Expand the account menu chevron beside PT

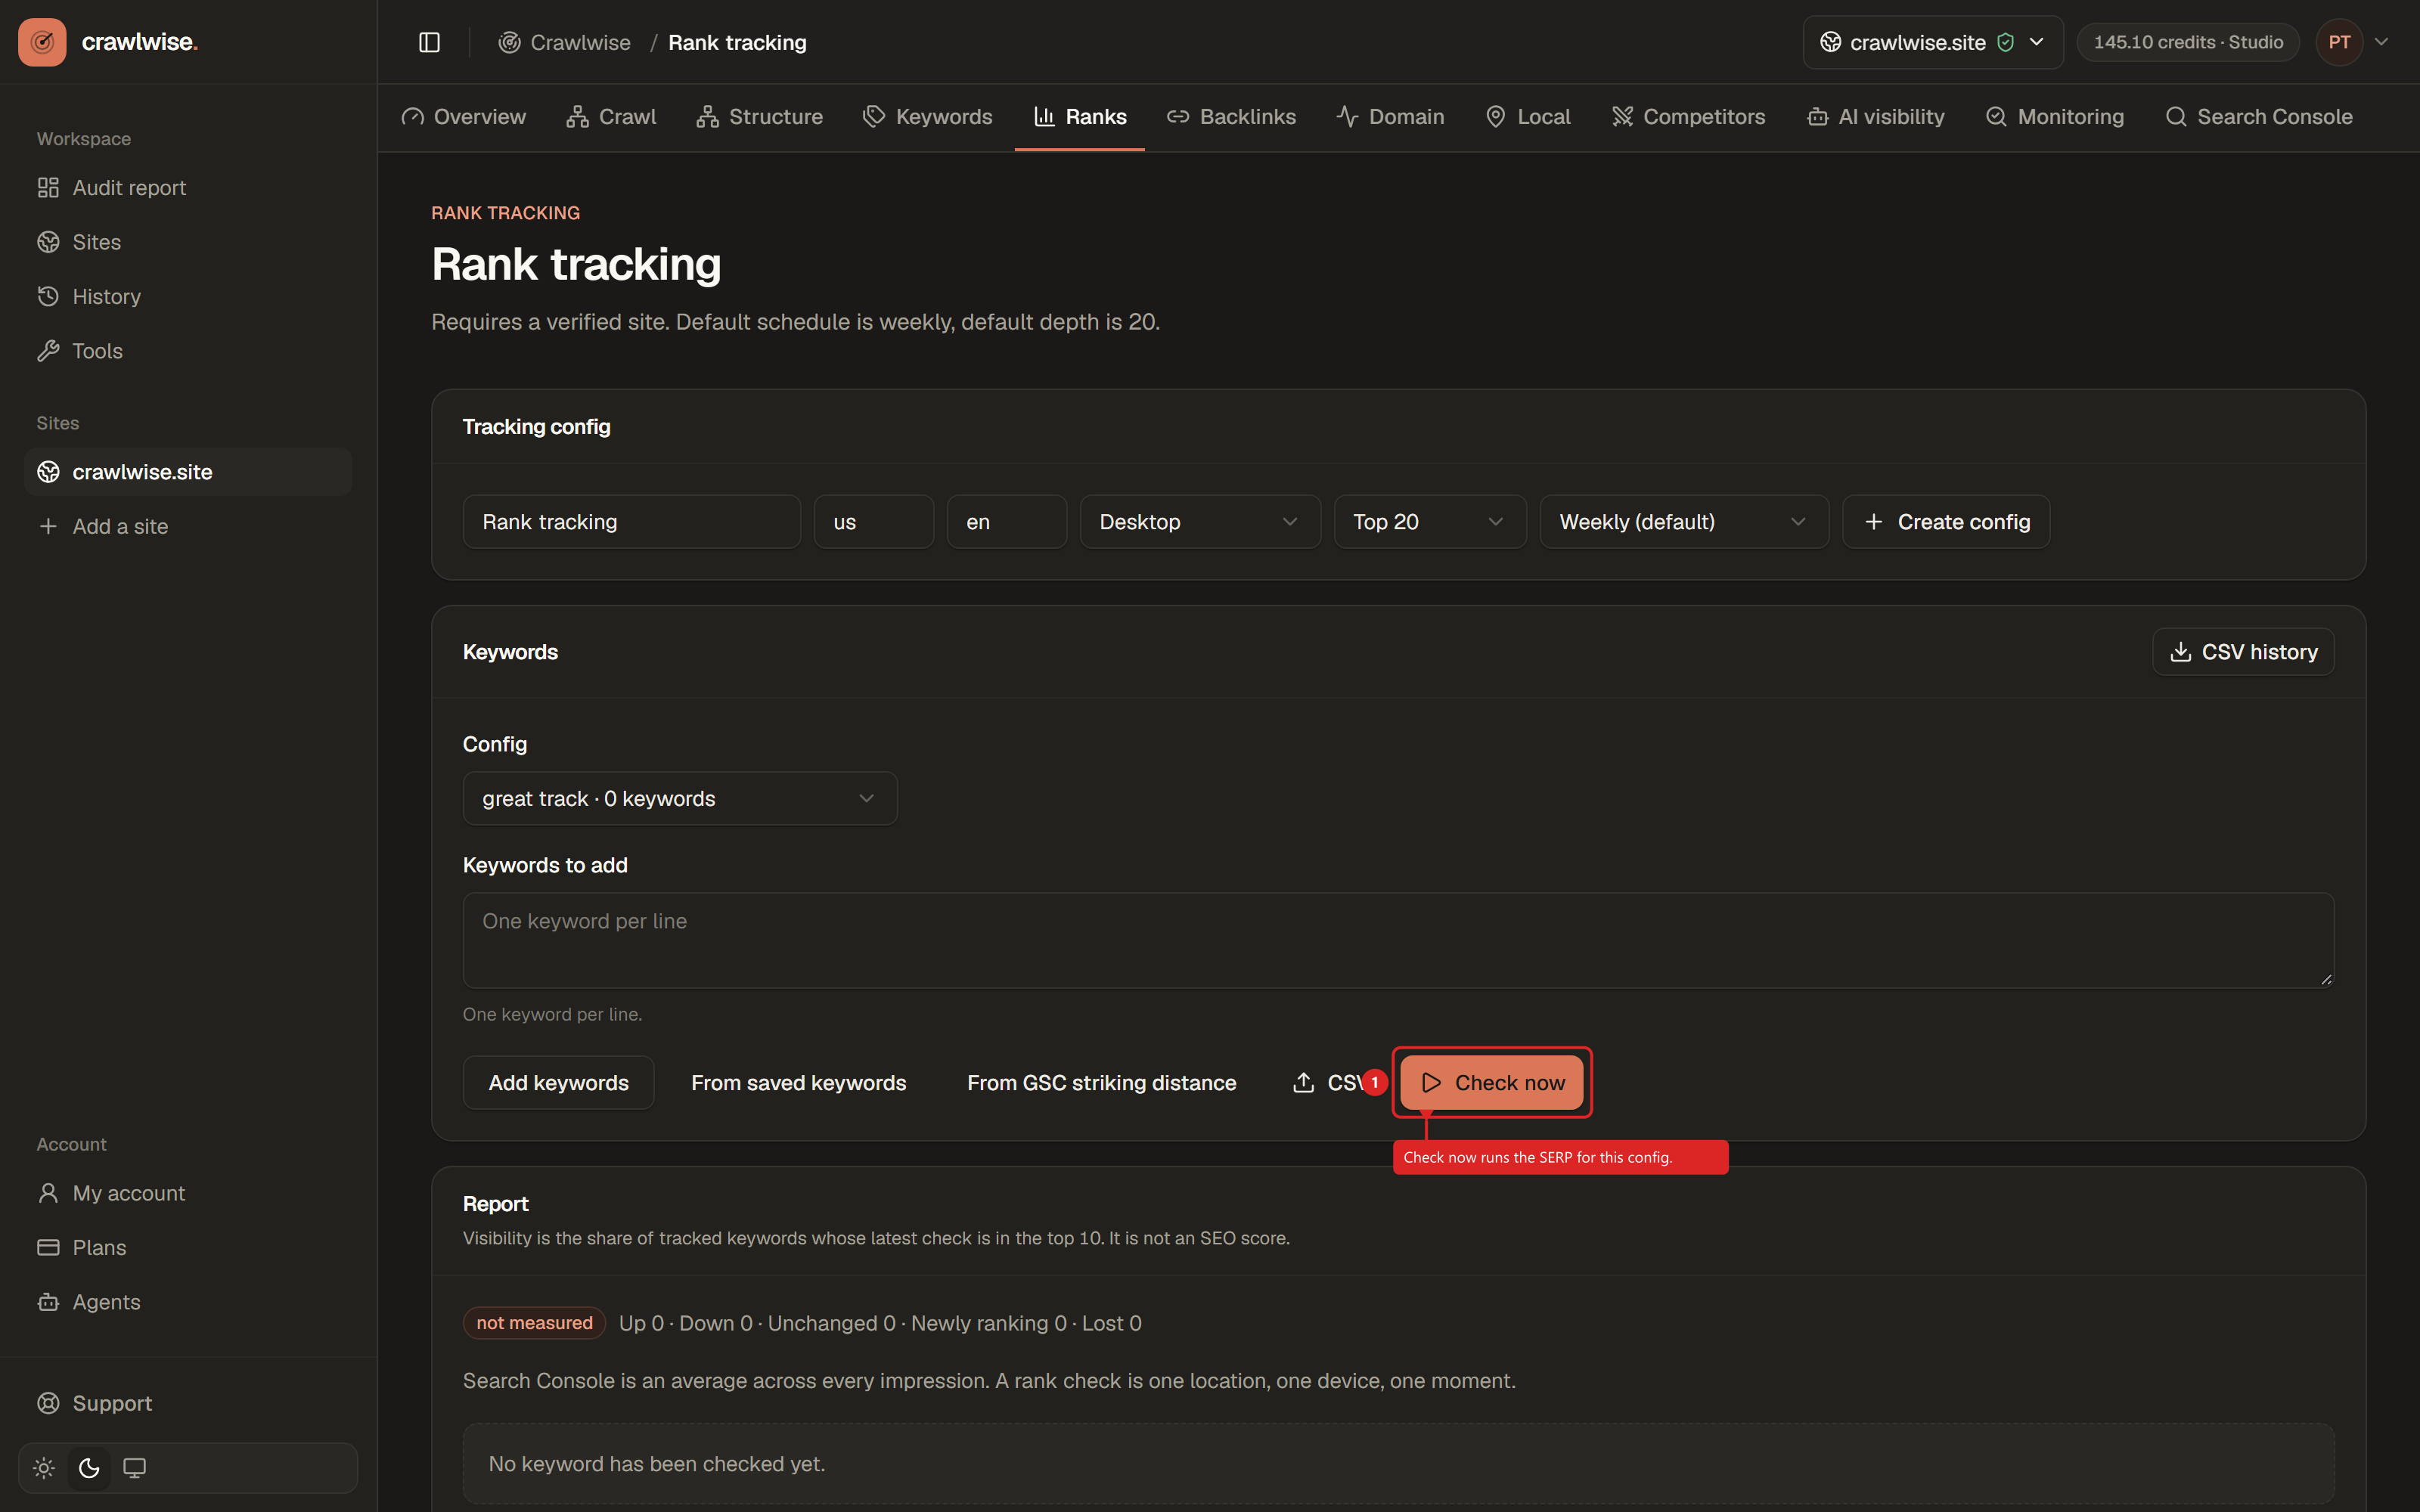point(2382,42)
